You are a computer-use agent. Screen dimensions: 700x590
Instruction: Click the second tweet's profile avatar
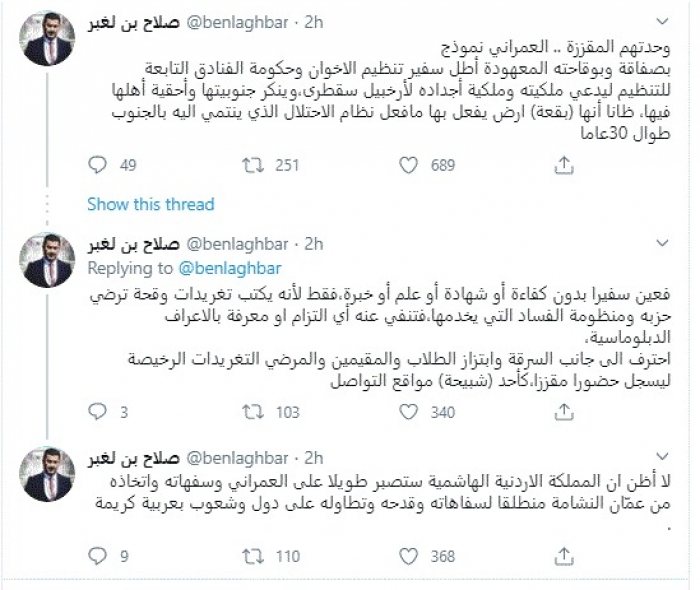tap(48, 259)
